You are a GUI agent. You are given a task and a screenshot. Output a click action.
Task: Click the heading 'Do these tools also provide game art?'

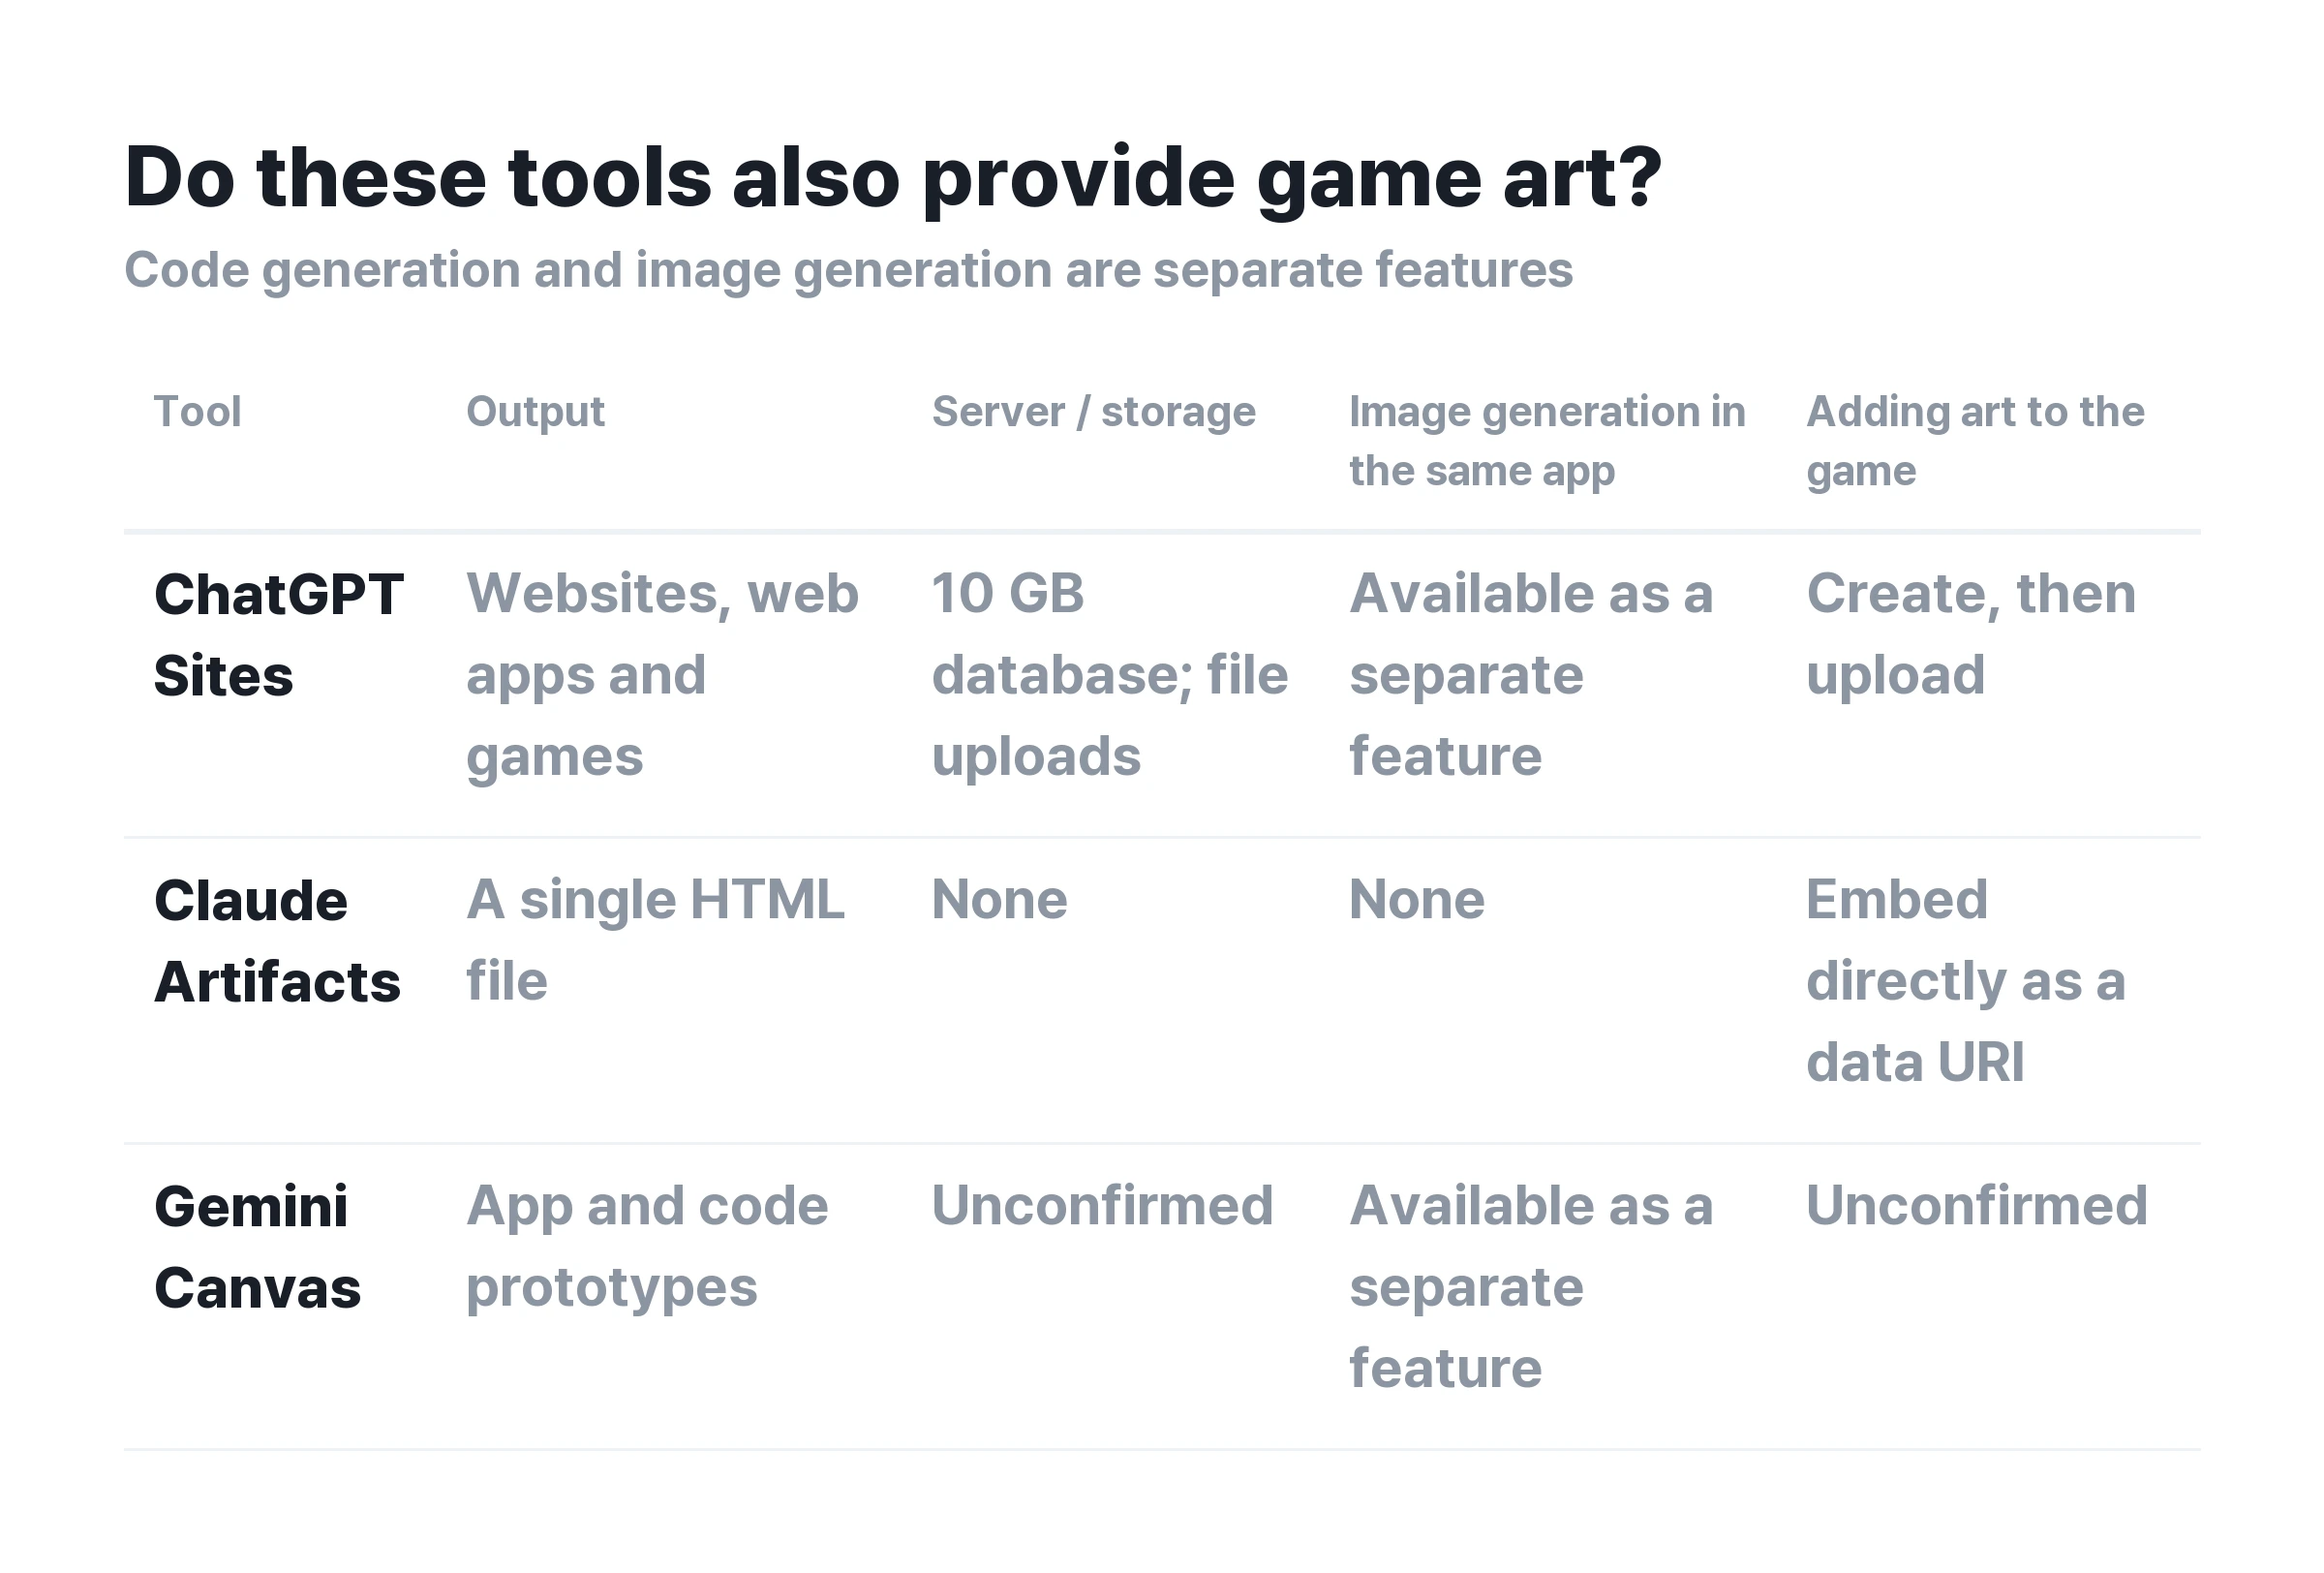click(x=892, y=178)
